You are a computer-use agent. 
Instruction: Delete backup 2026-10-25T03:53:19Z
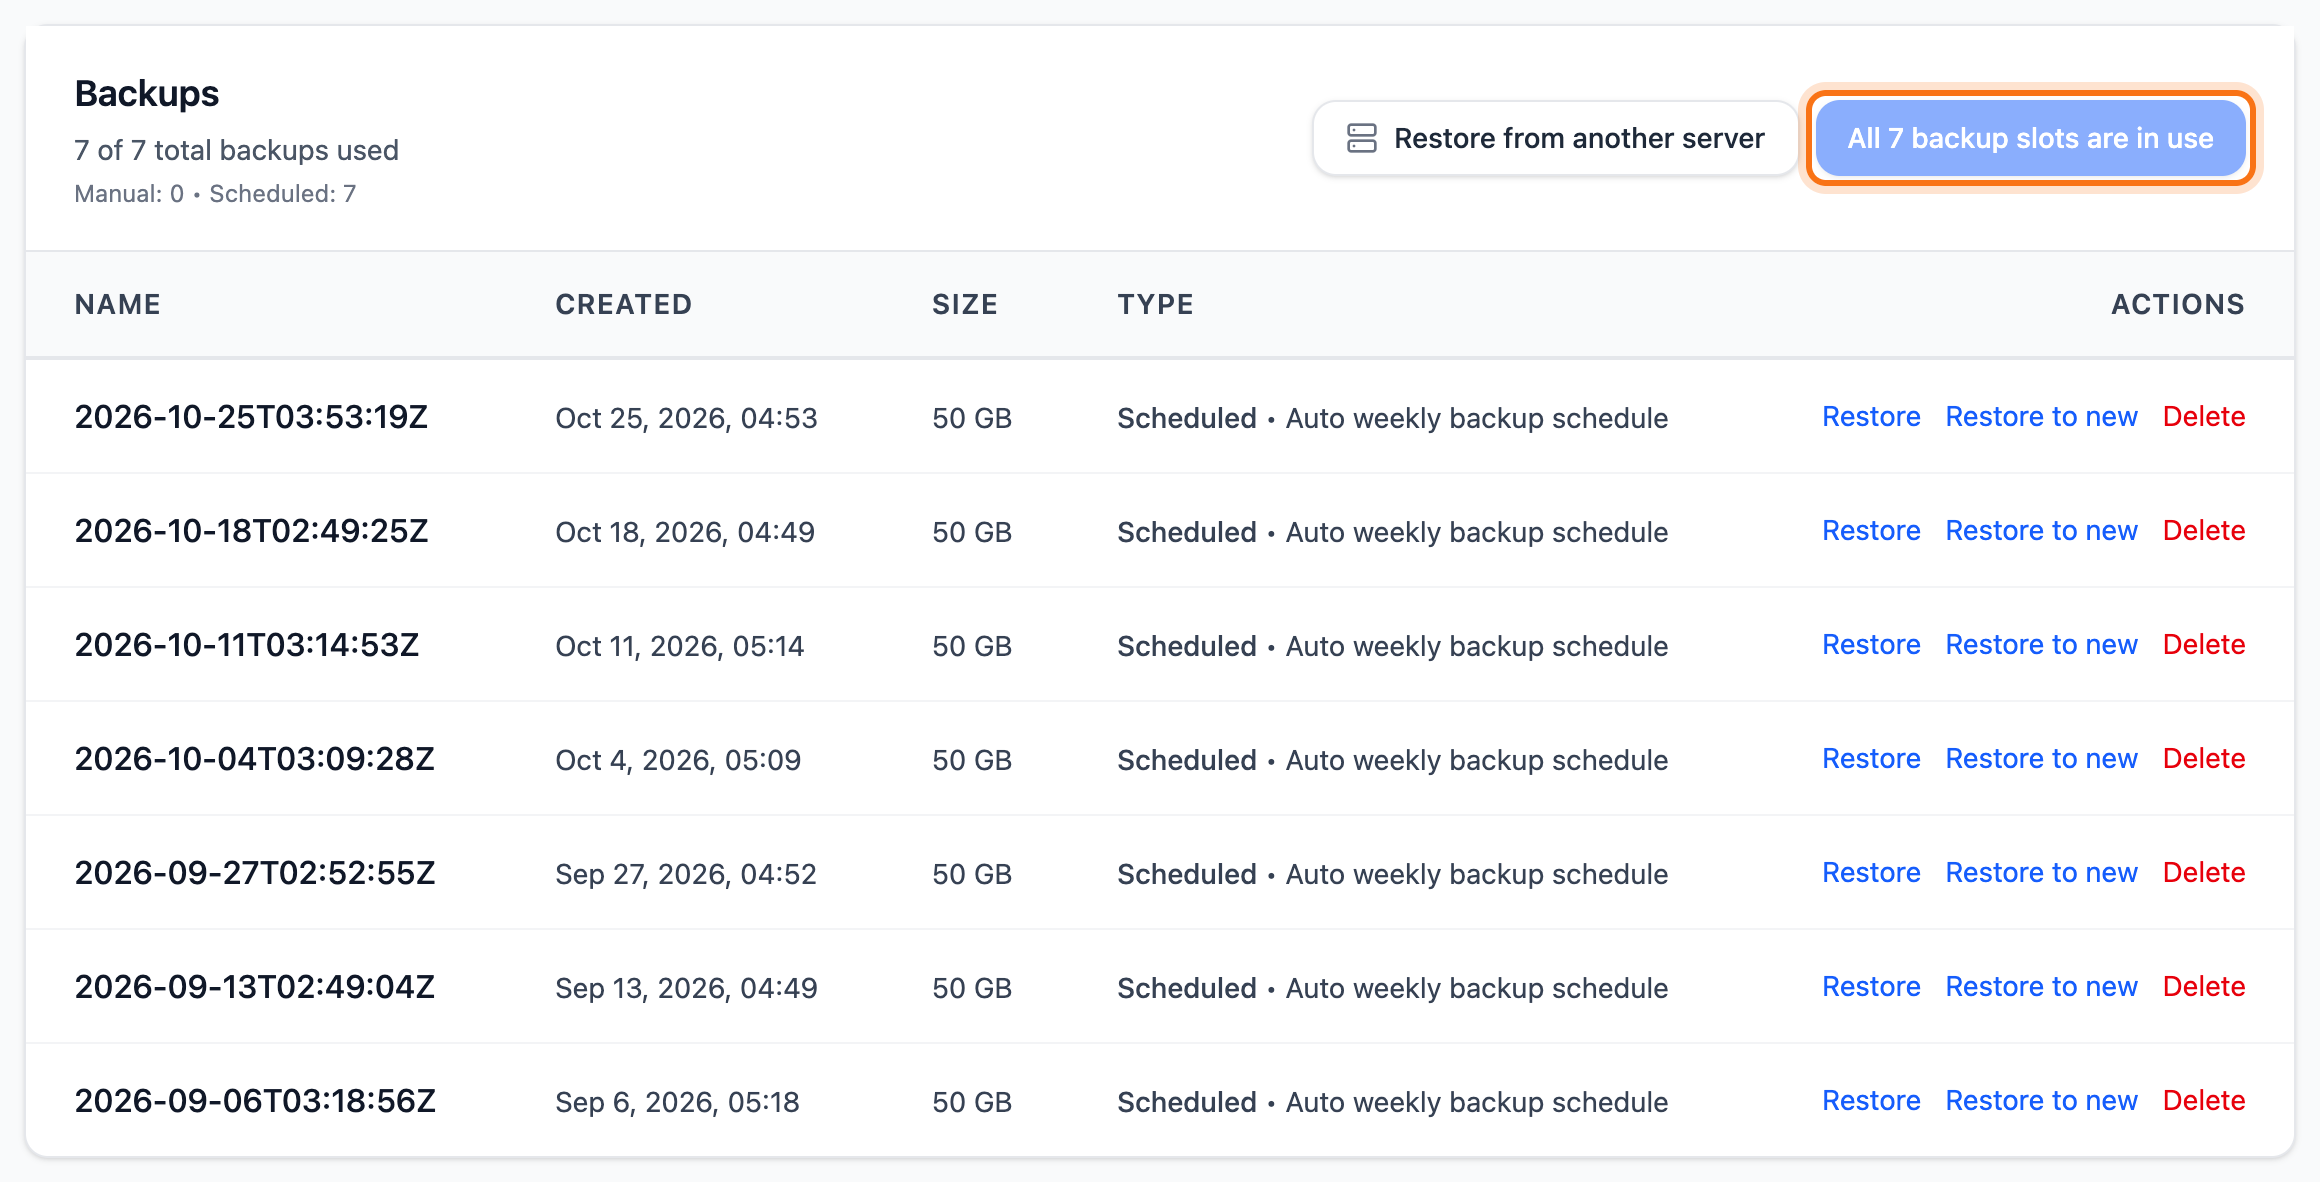[2204, 417]
